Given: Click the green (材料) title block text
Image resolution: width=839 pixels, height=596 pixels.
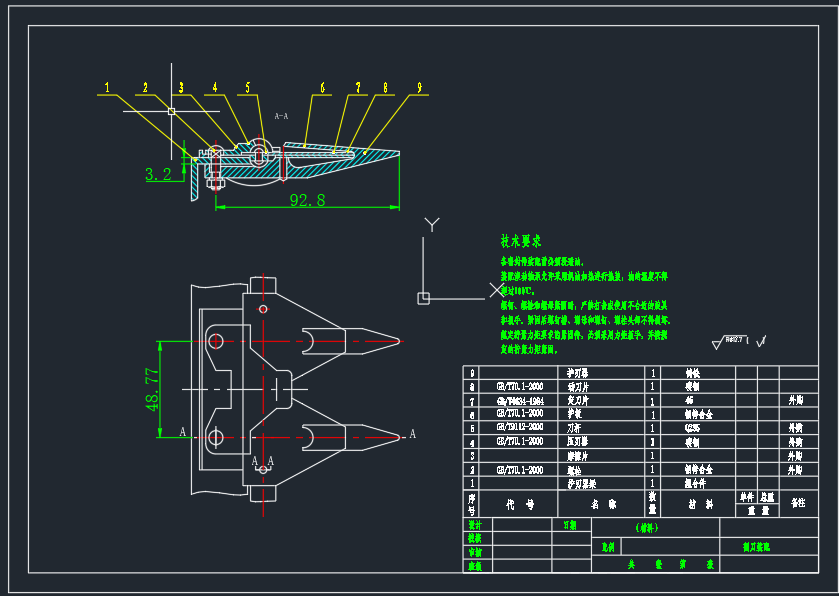Looking at the screenshot, I should point(647,528).
